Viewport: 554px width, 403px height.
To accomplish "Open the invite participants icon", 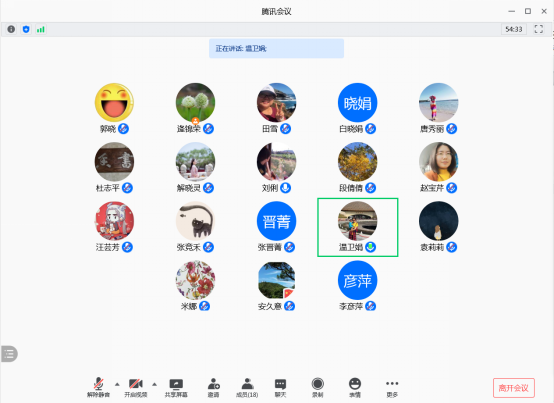I will 213,388.
